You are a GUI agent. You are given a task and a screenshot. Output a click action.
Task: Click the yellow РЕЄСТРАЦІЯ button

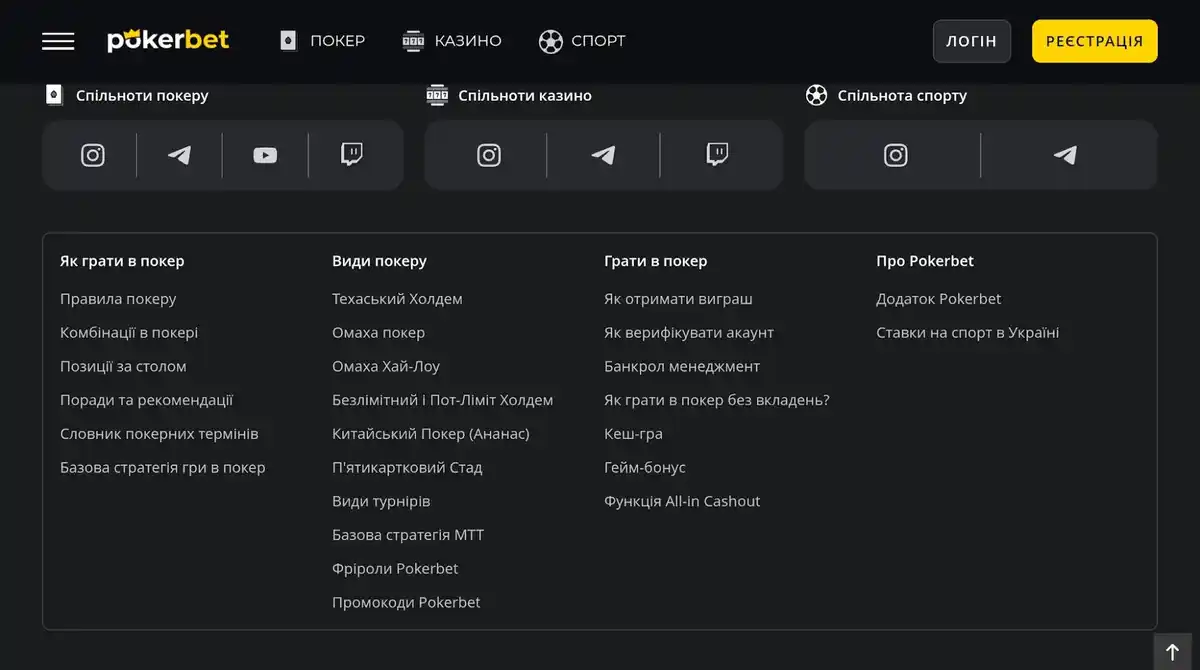1095,41
